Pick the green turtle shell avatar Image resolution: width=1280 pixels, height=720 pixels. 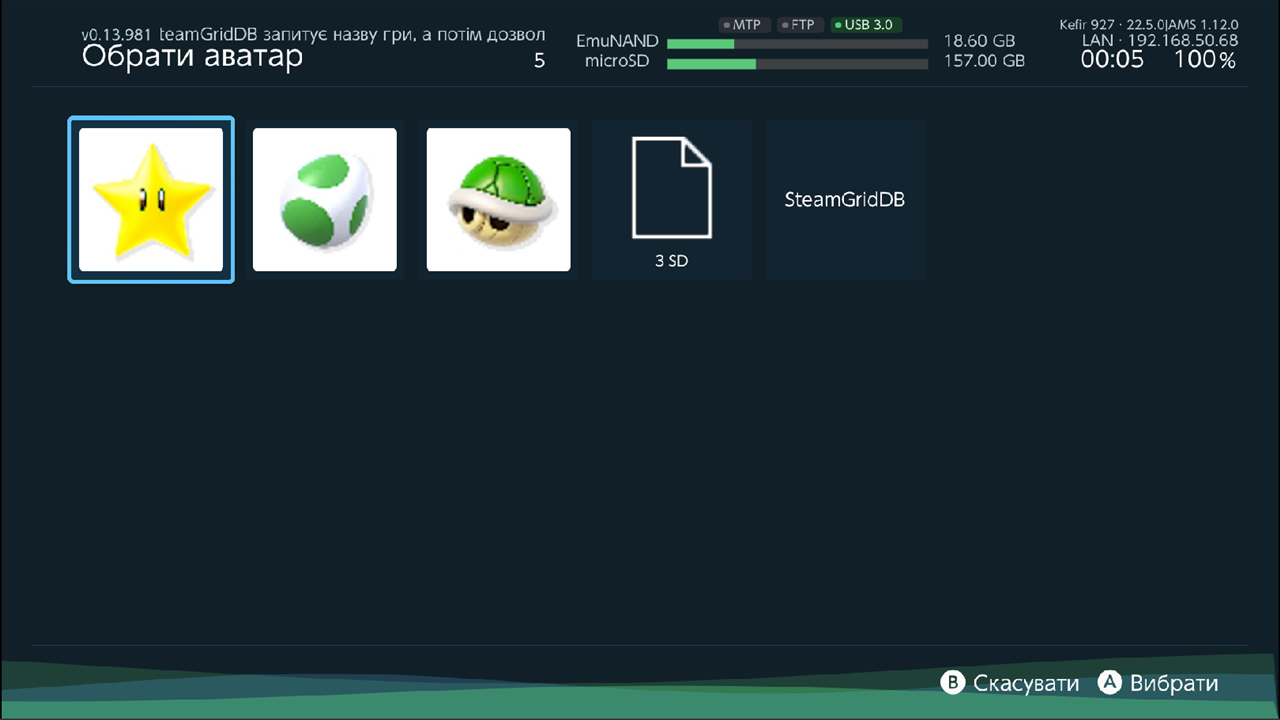click(x=499, y=199)
